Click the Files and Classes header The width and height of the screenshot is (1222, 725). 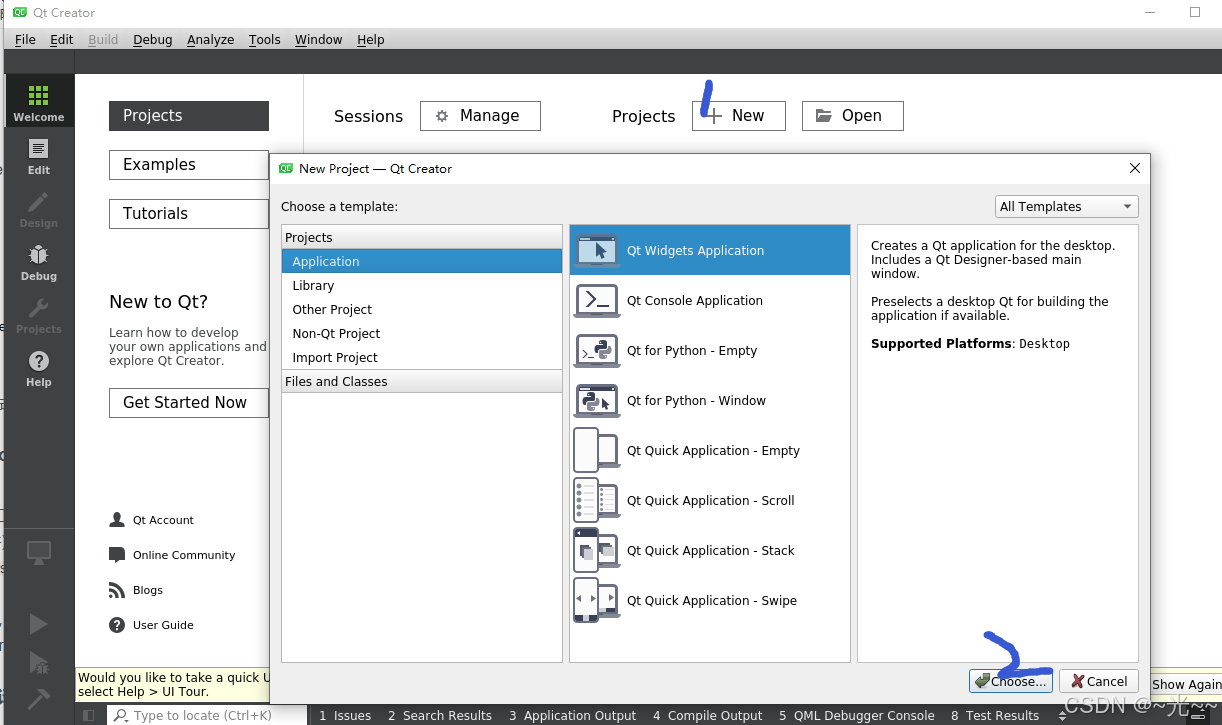(x=422, y=381)
